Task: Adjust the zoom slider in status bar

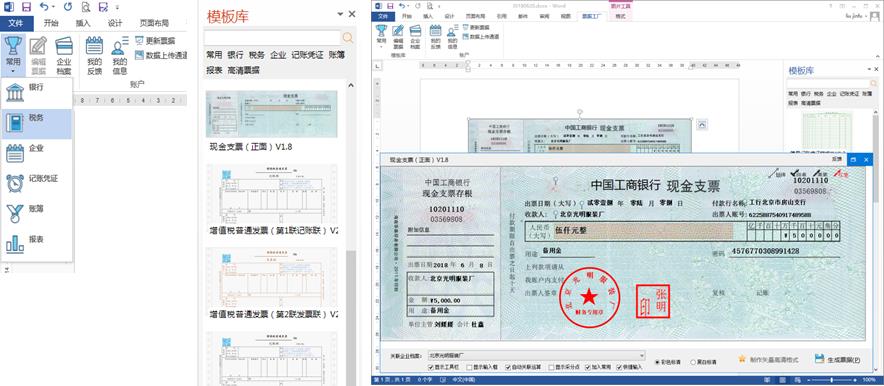Action: tap(832, 380)
